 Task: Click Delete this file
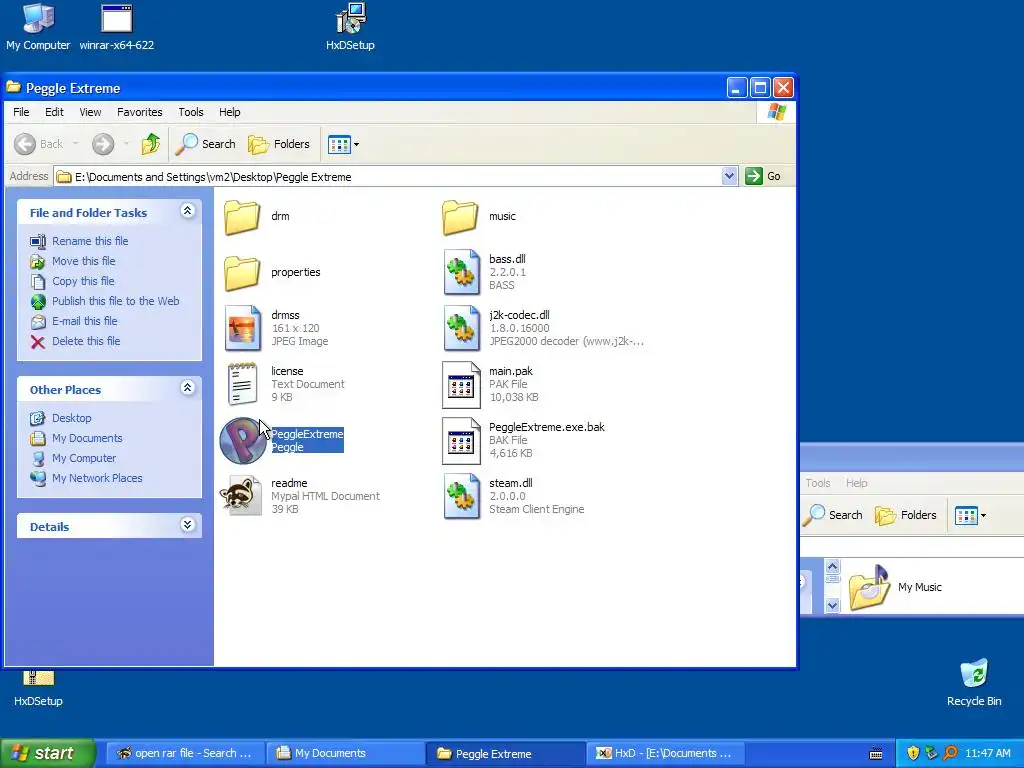(86, 342)
